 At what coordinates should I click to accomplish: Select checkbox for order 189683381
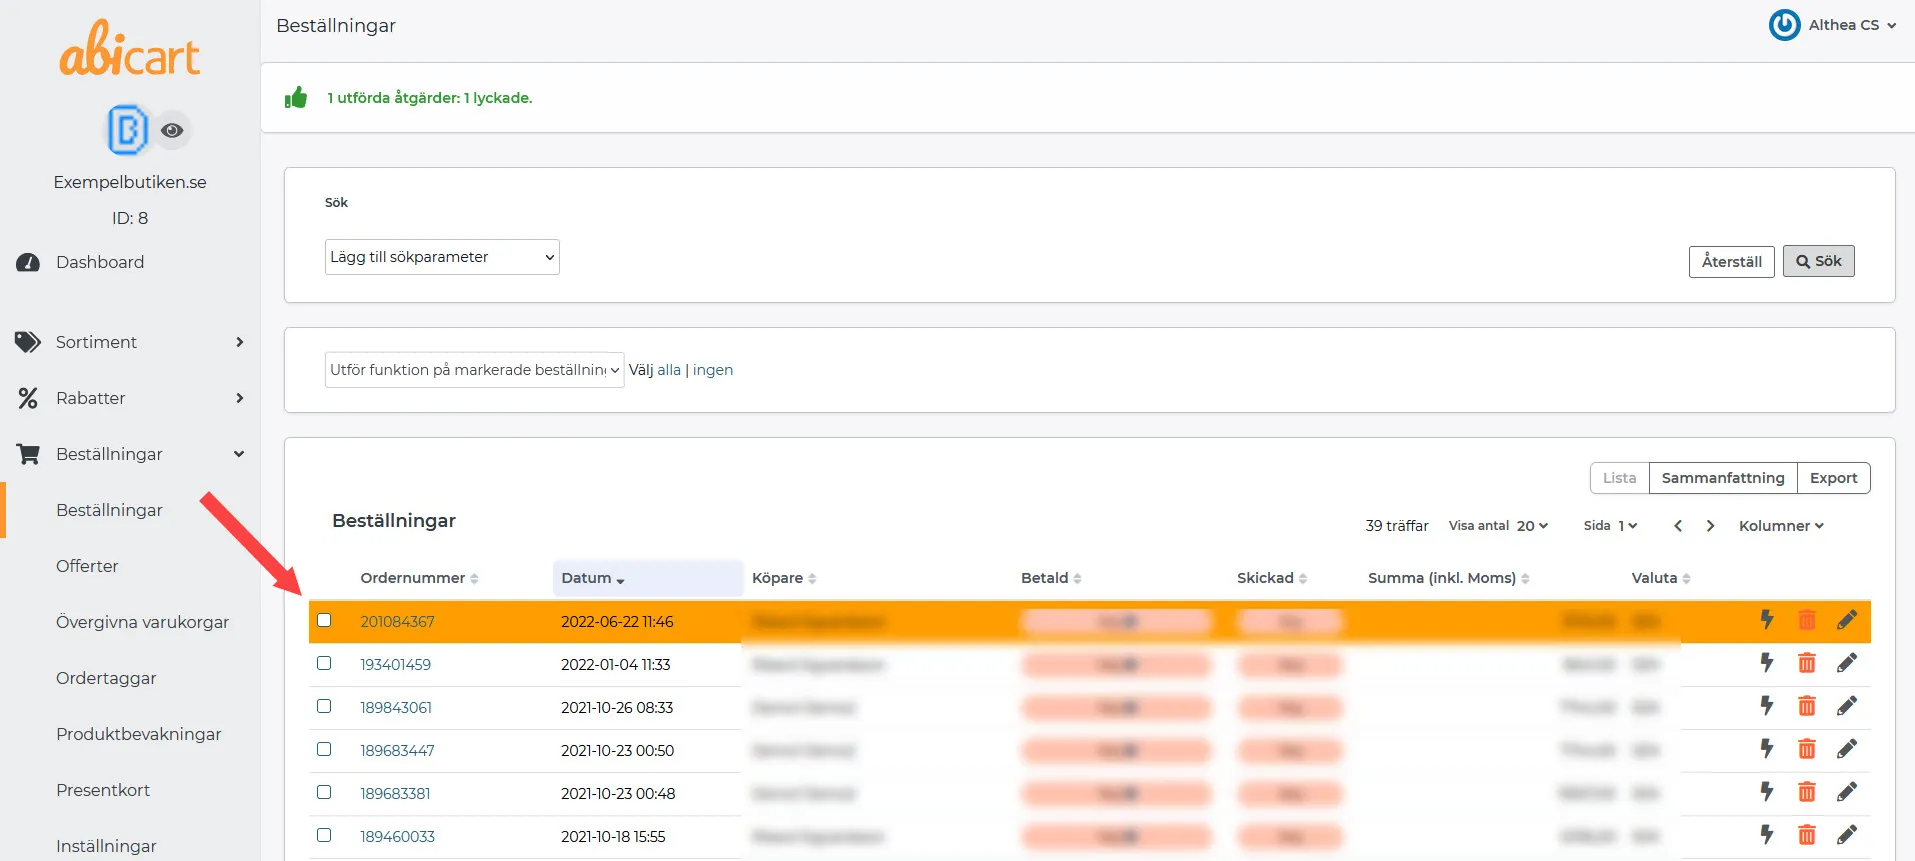point(324,792)
